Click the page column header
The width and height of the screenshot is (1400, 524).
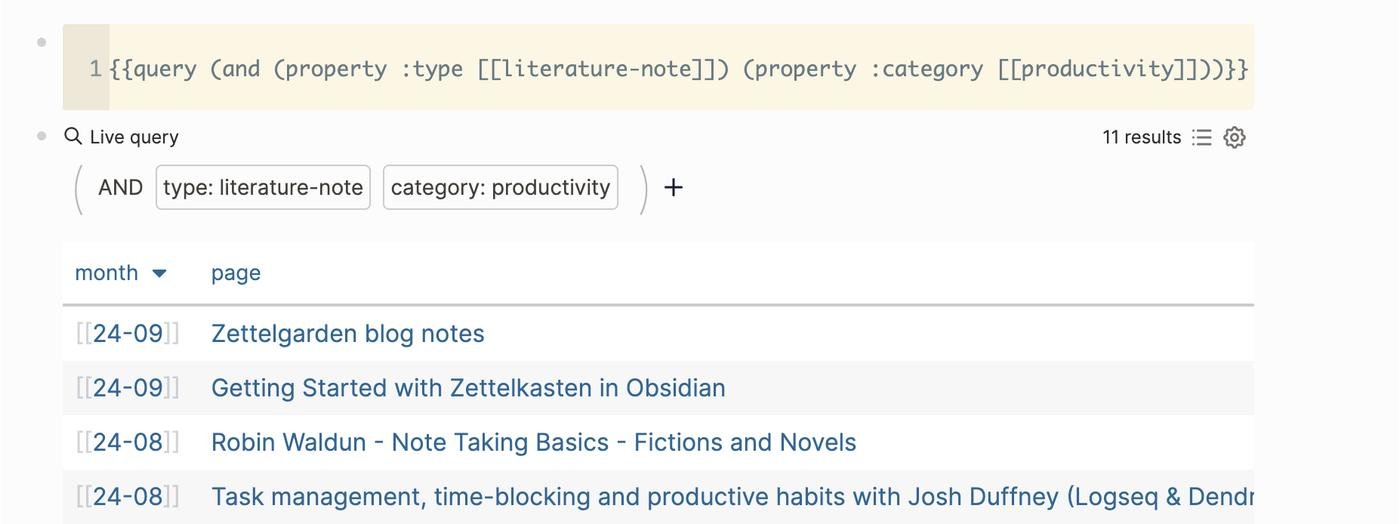coord(235,273)
